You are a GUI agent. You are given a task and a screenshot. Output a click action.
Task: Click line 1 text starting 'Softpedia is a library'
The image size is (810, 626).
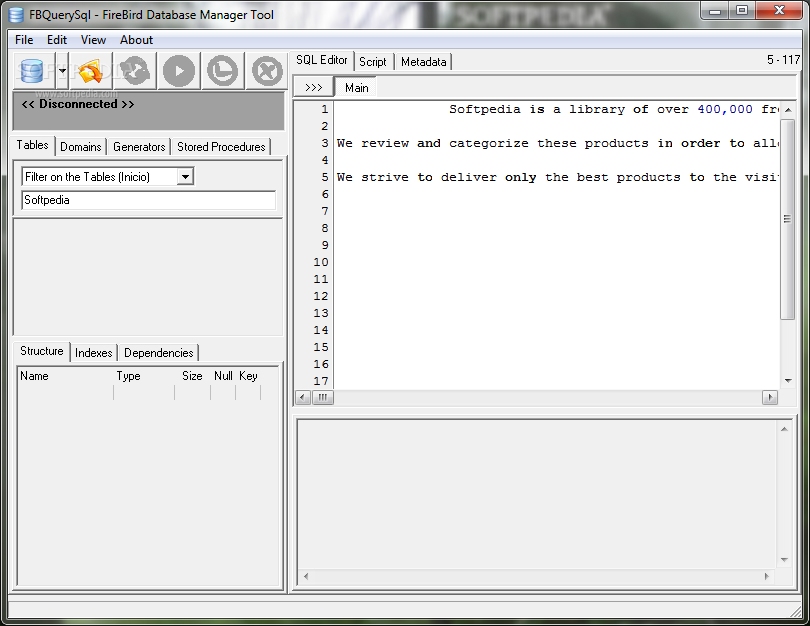tap(614, 109)
